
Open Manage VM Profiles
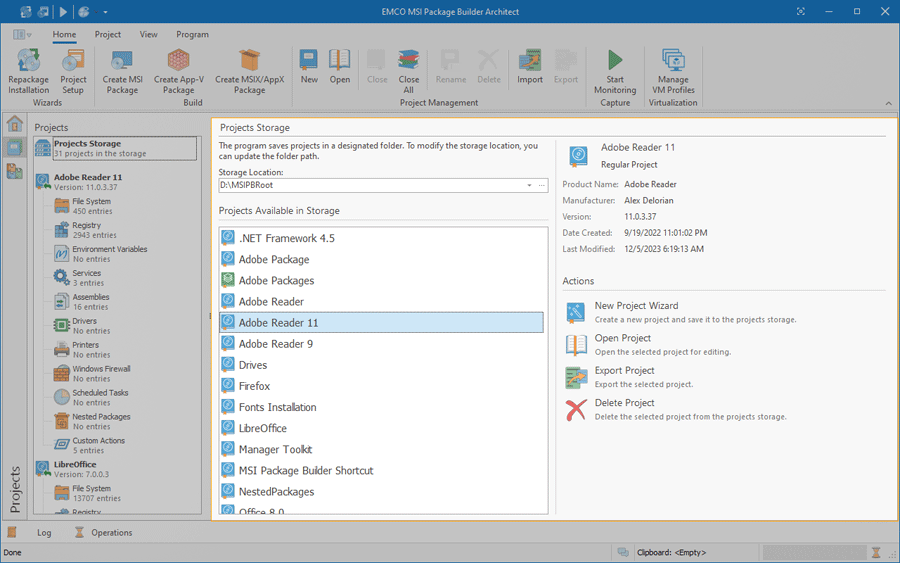click(x=673, y=71)
